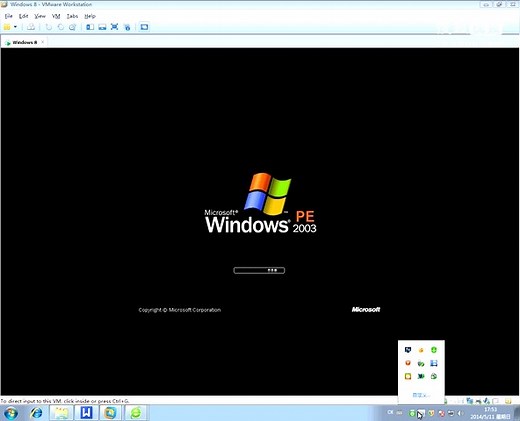Click the console view toolbar icon
Image resolution: width=520 pixels, height=421 pixels.
(x=144, y=27)
